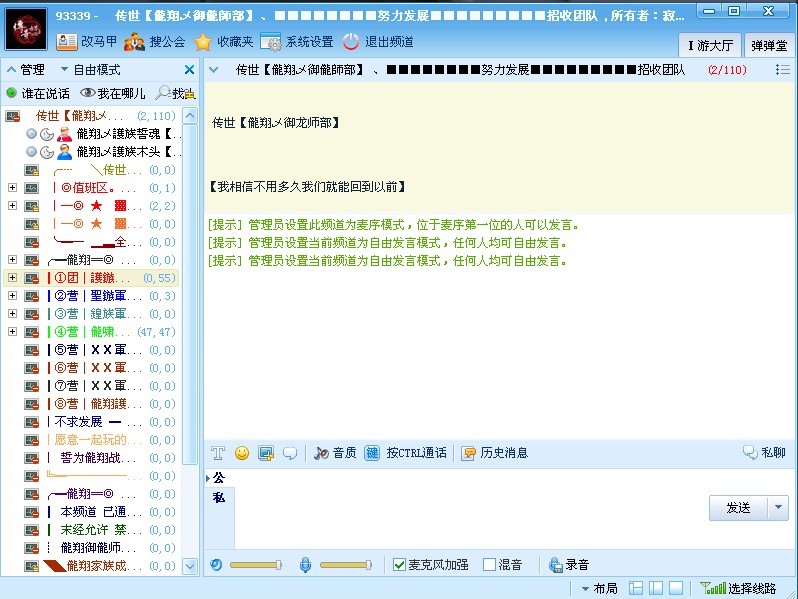
Task: Open the list options icon near (2/110)
Action: coord(783,70)
